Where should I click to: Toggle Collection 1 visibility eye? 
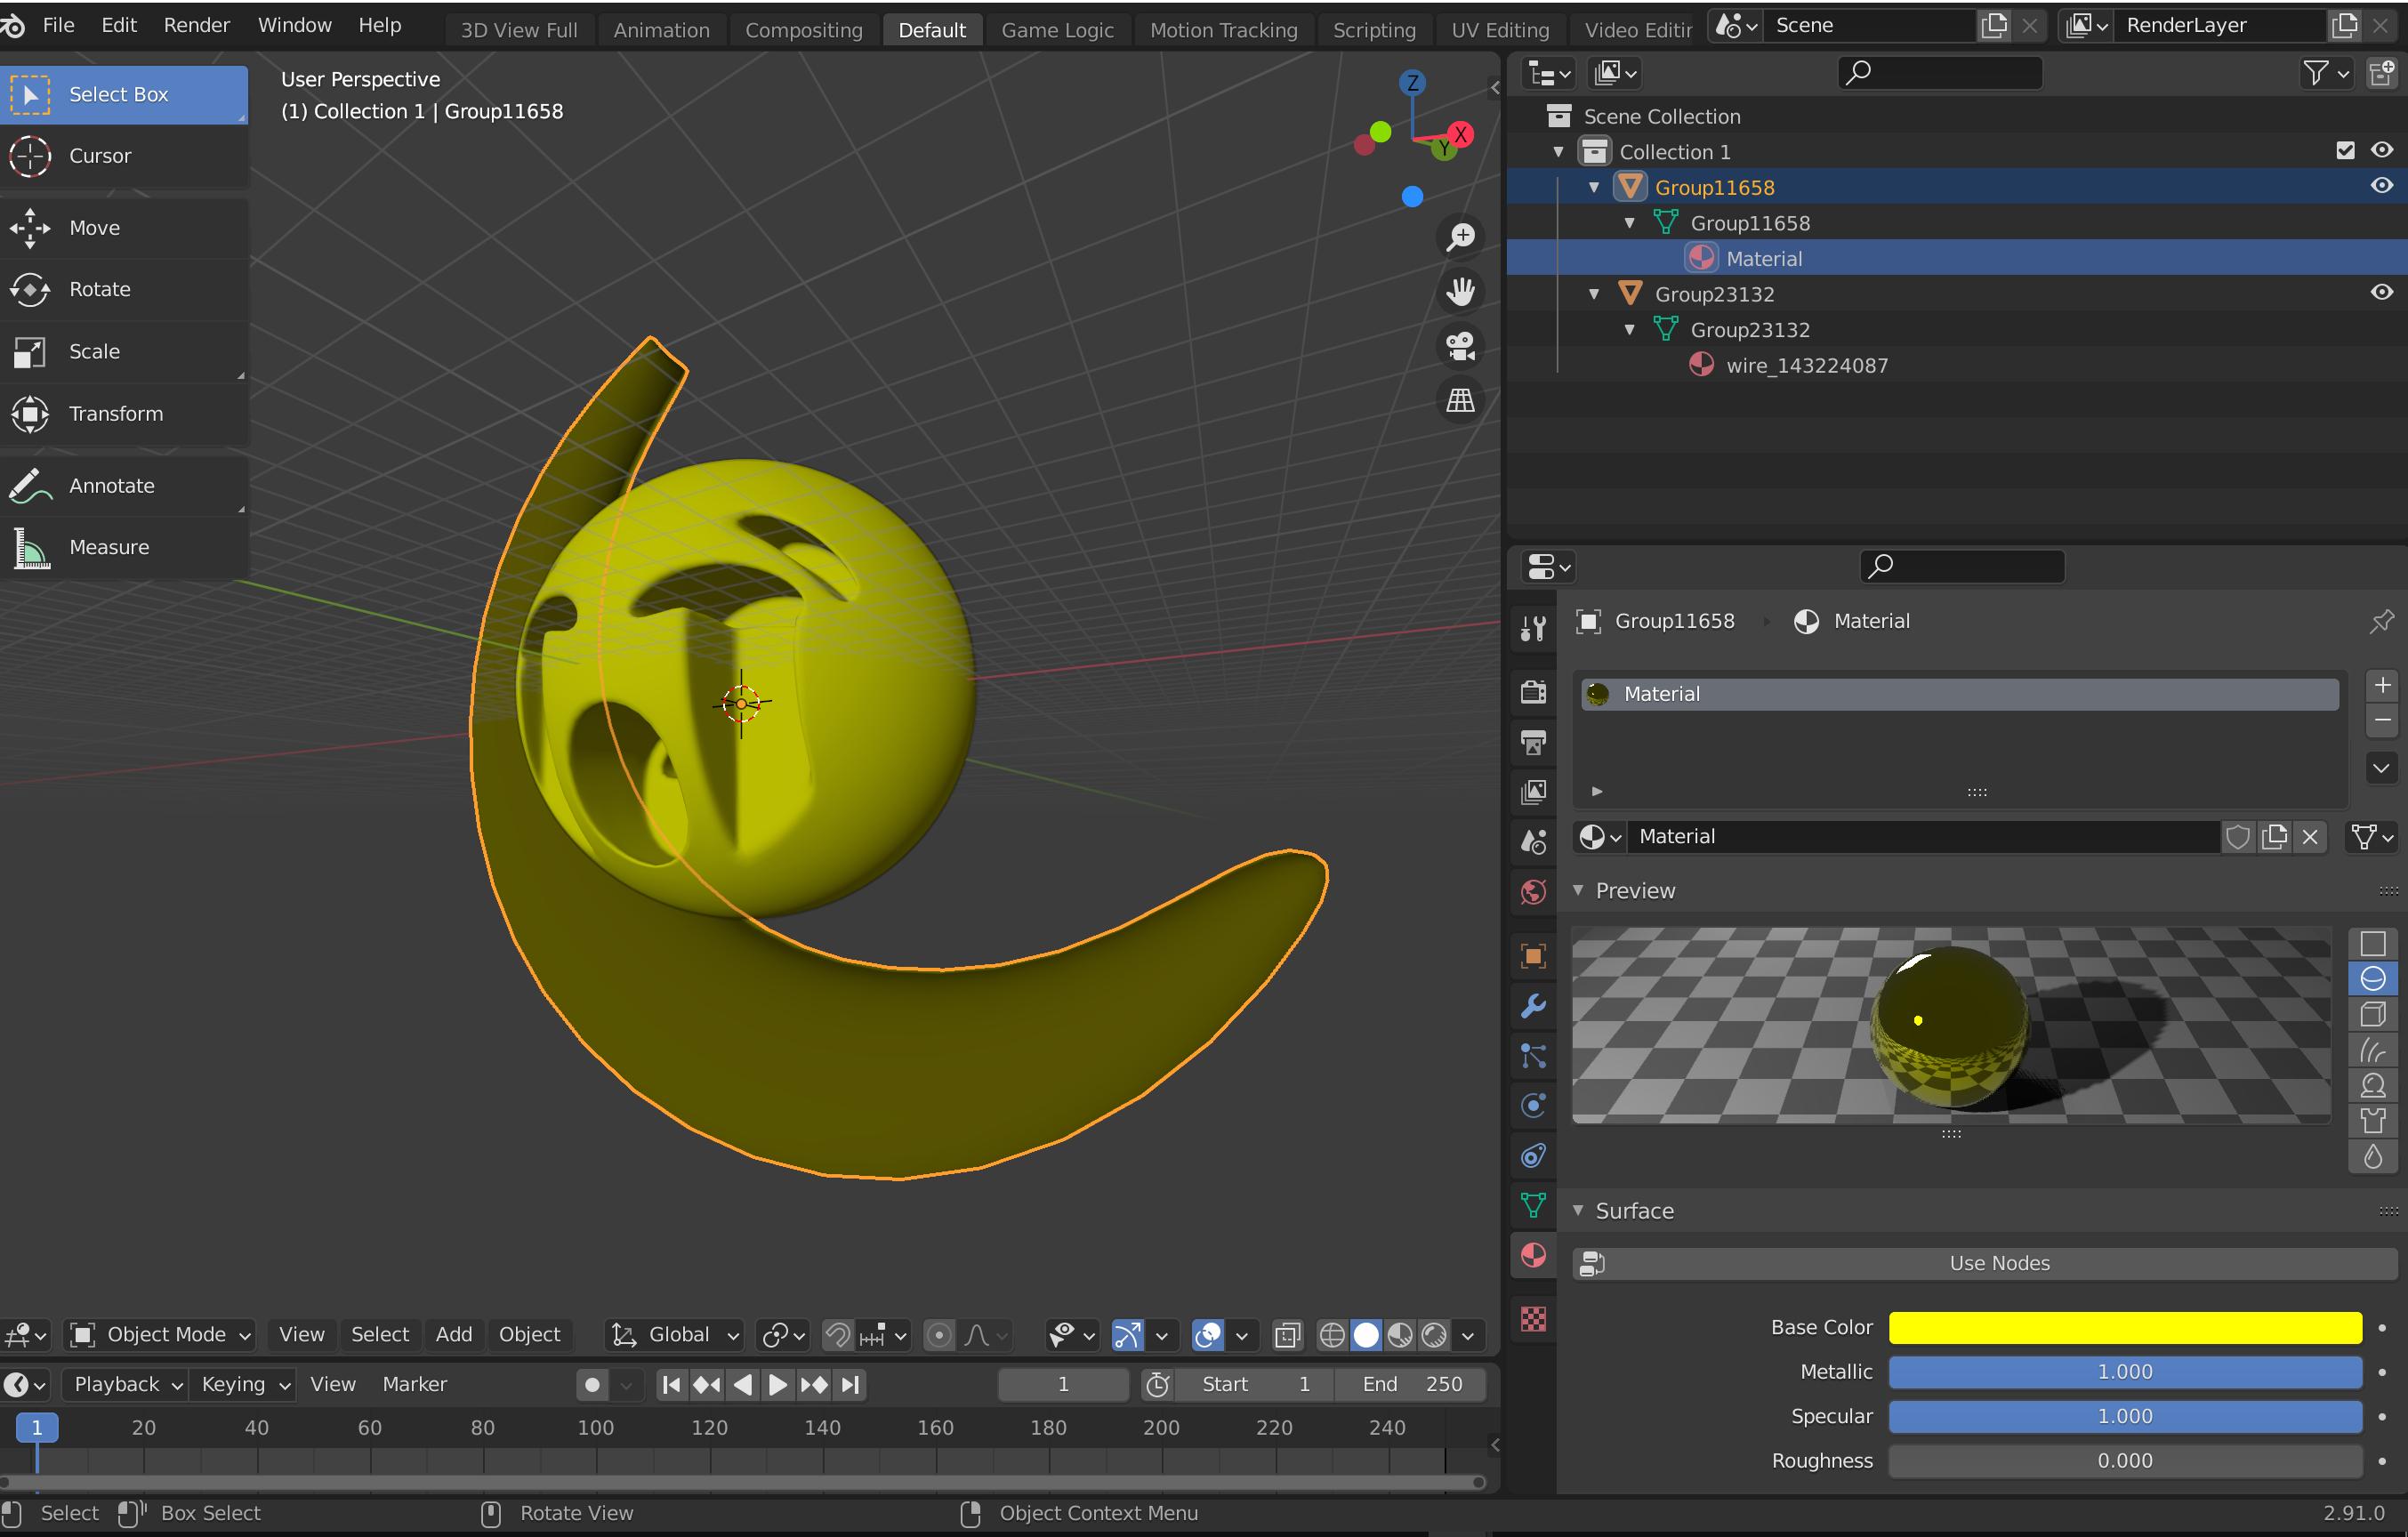(2382, 150)
